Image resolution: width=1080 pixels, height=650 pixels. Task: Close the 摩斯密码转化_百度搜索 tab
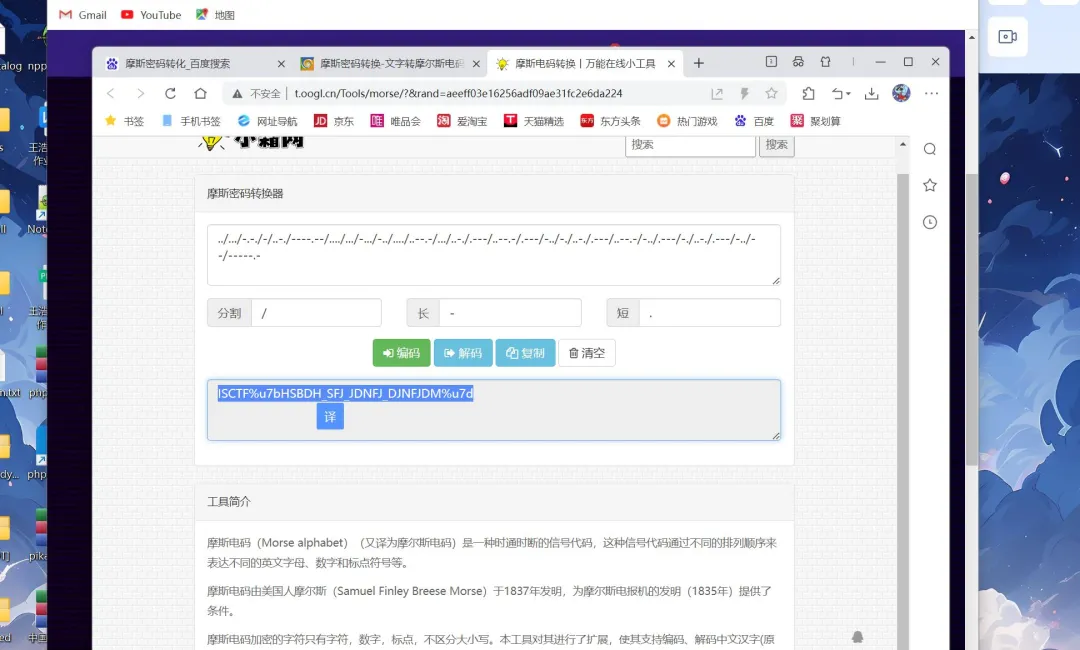(x=281, y=63)
